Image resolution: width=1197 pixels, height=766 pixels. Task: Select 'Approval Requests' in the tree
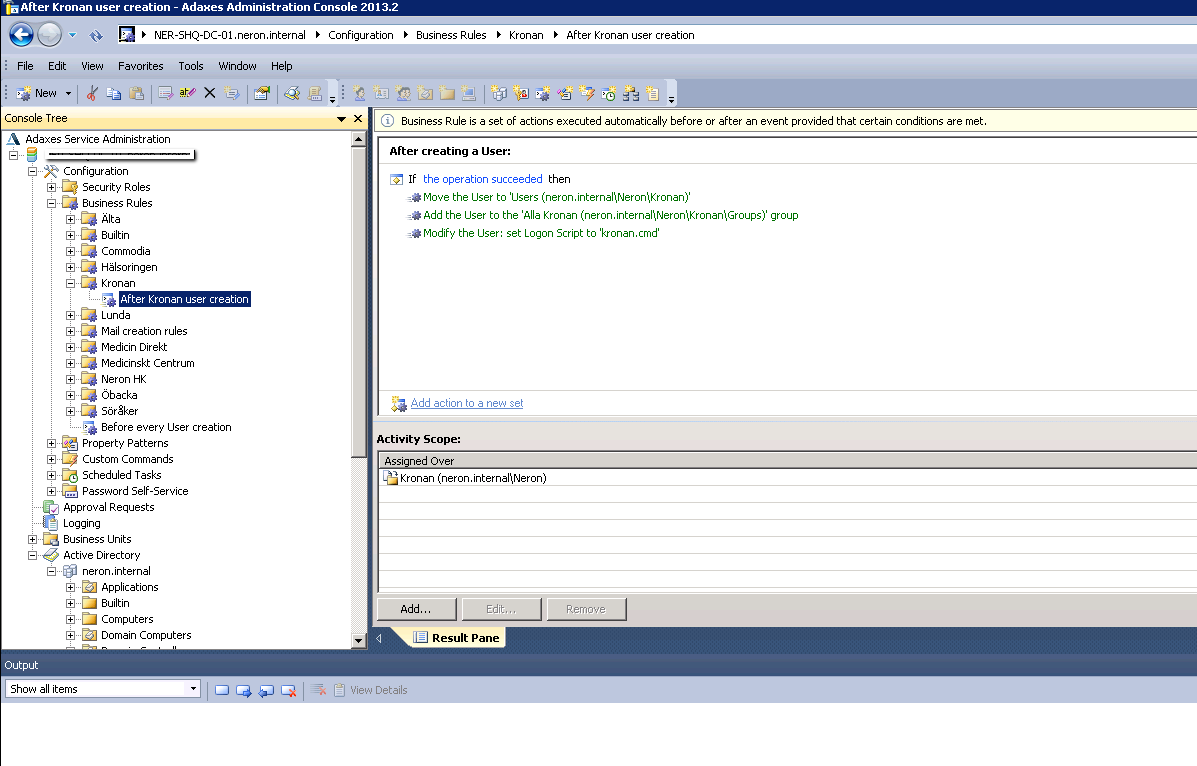click(x=108, y=508)
